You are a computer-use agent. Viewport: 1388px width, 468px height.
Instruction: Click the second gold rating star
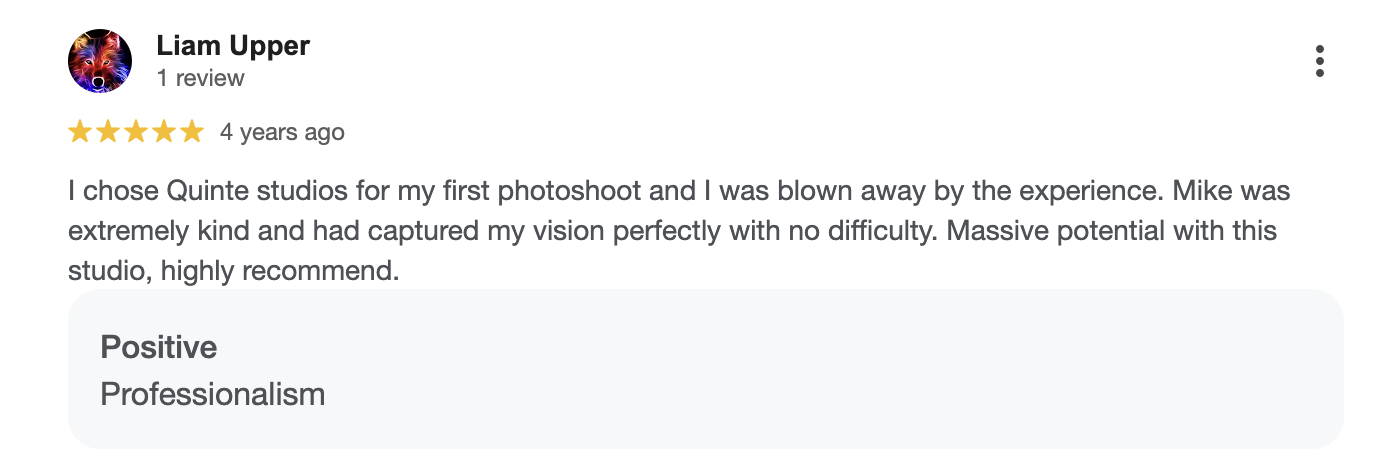click(x=108, y=132)
